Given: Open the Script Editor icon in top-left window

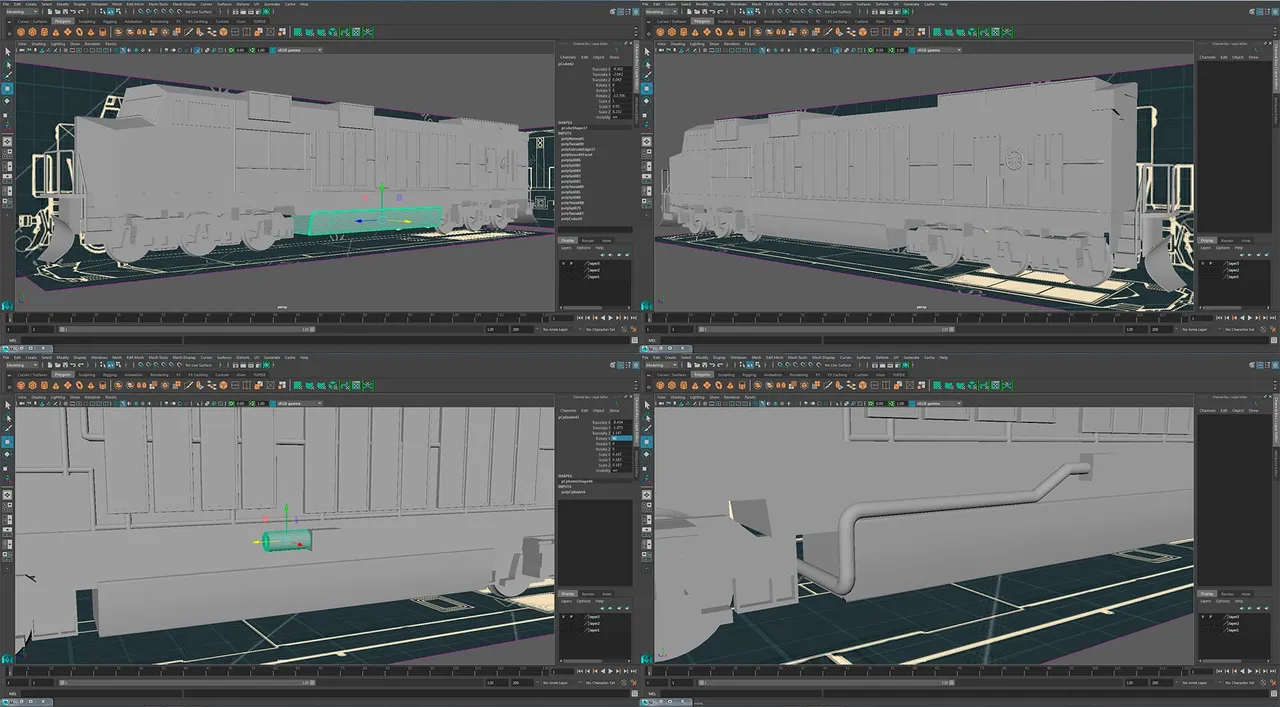Looking at the screenshot, I should (x=634, y=339).
